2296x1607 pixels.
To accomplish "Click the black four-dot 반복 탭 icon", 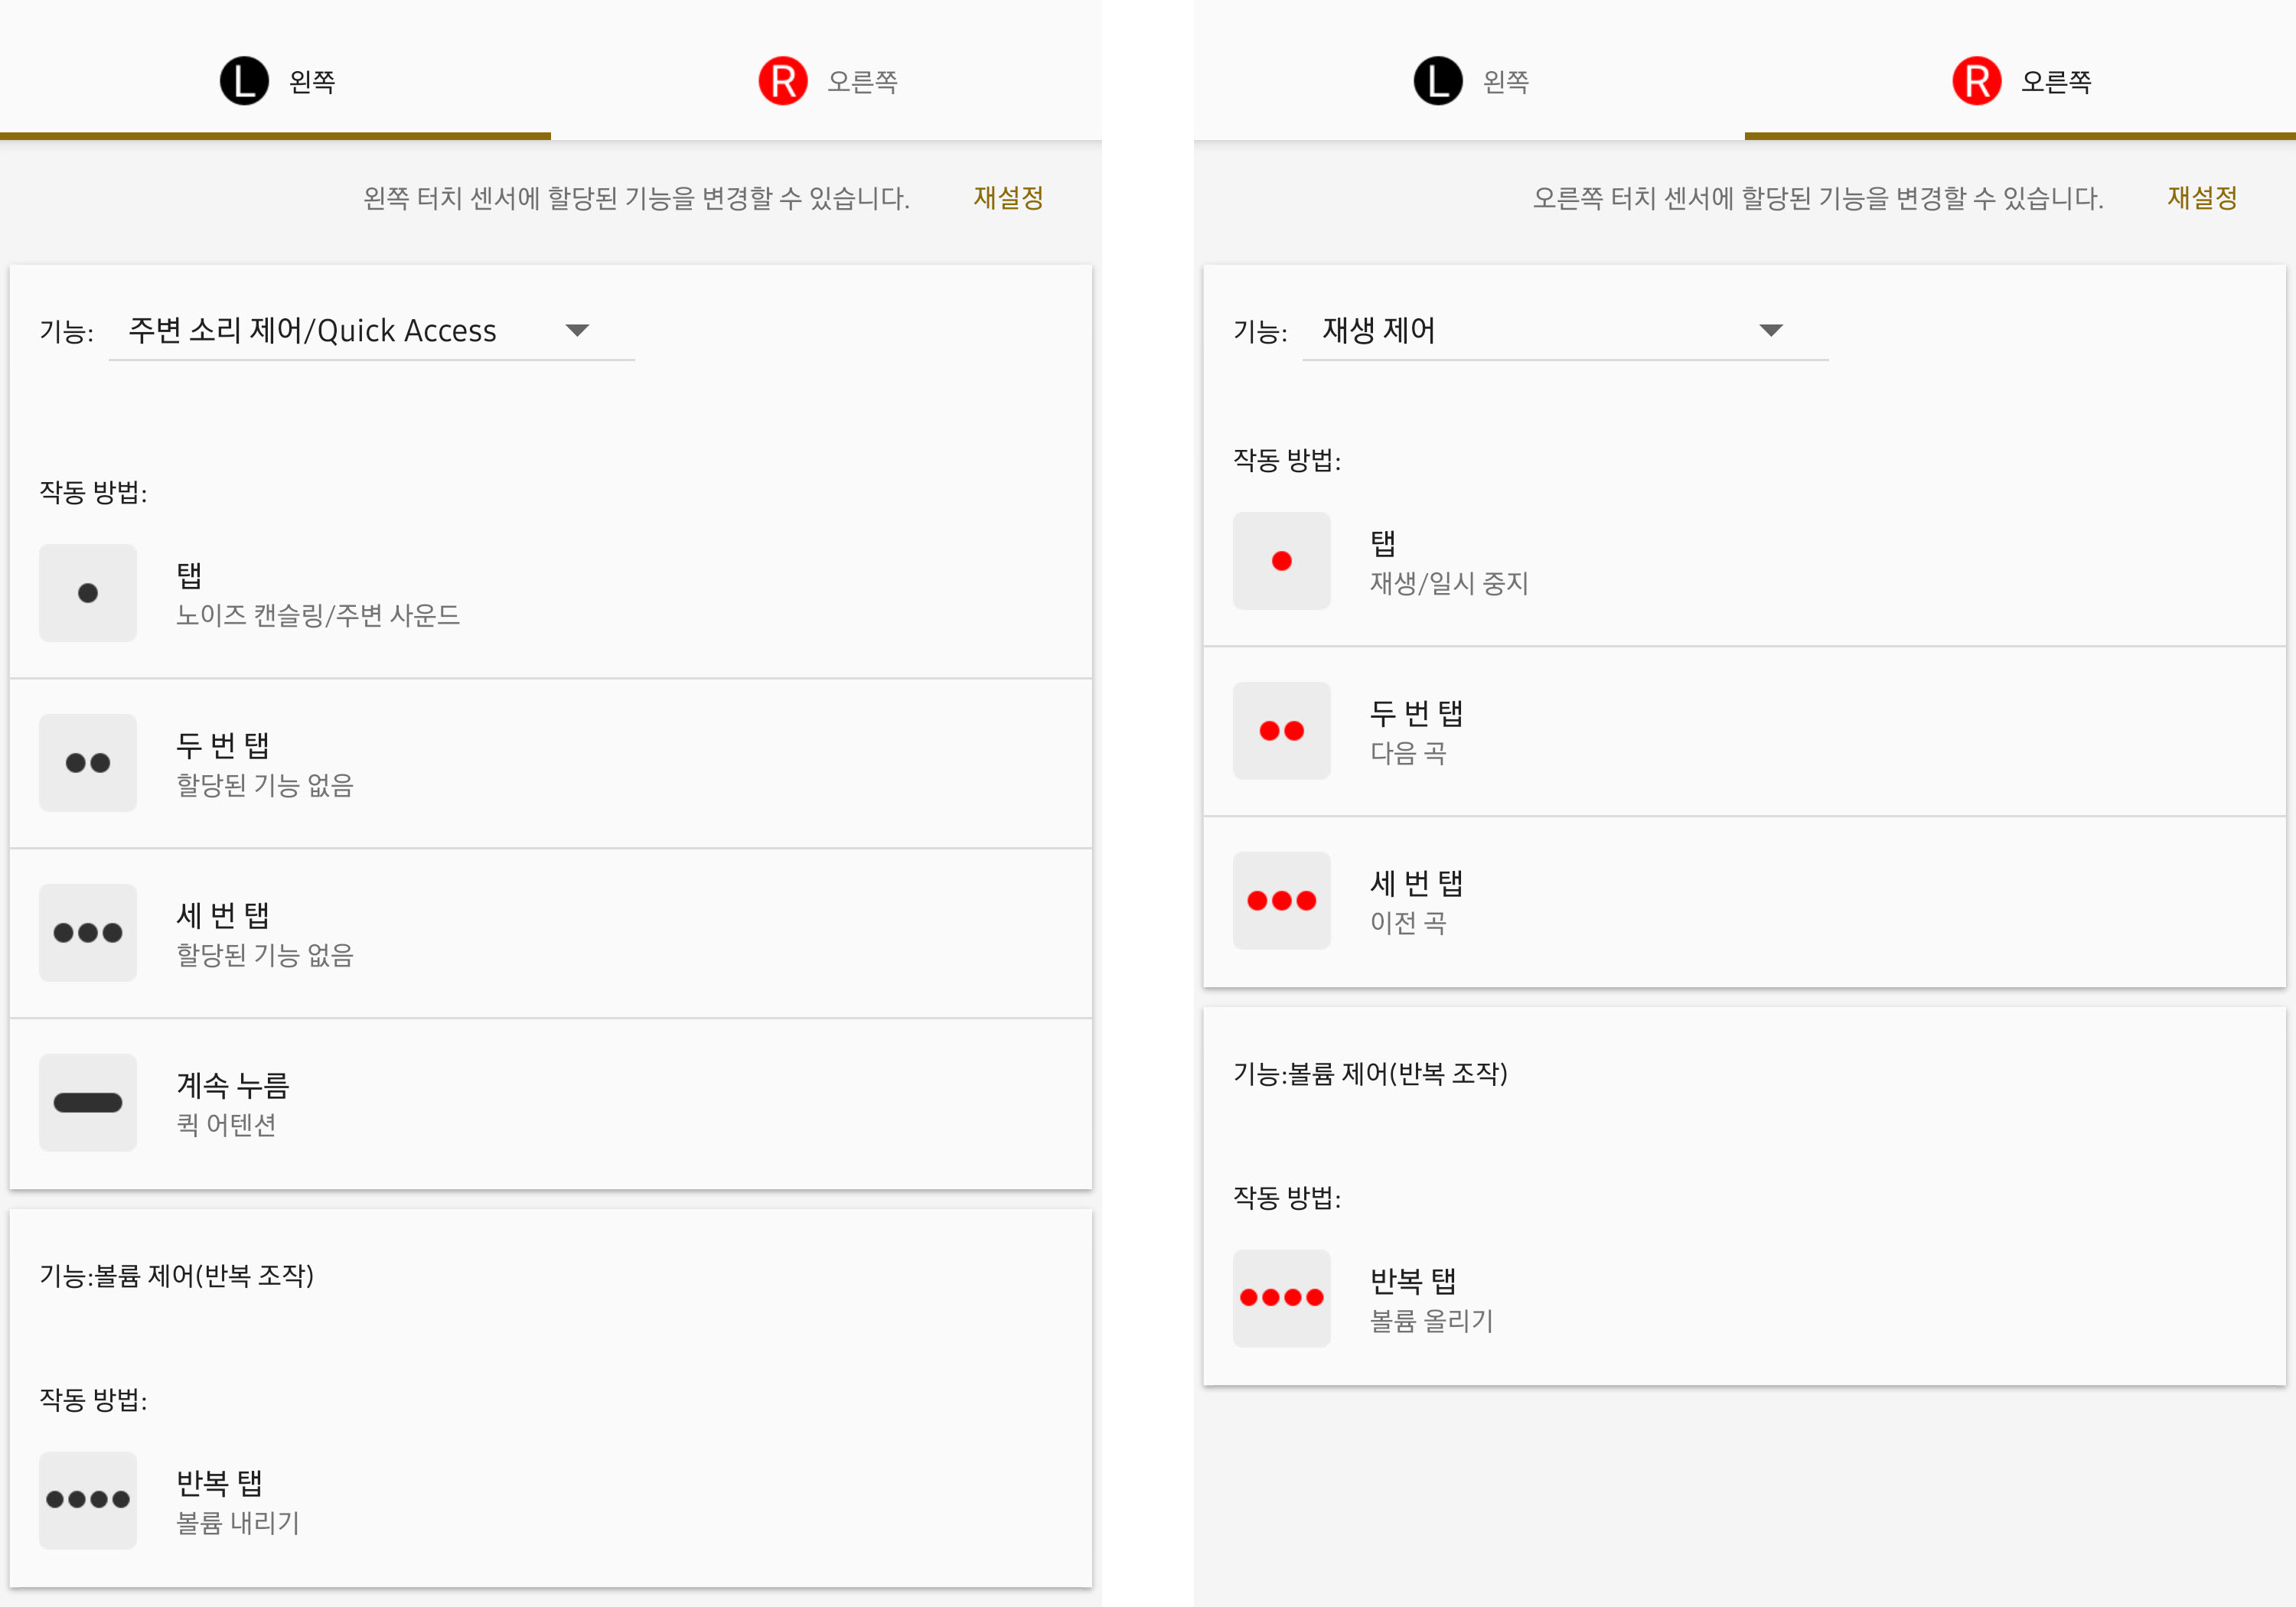I will point(88,1500).
